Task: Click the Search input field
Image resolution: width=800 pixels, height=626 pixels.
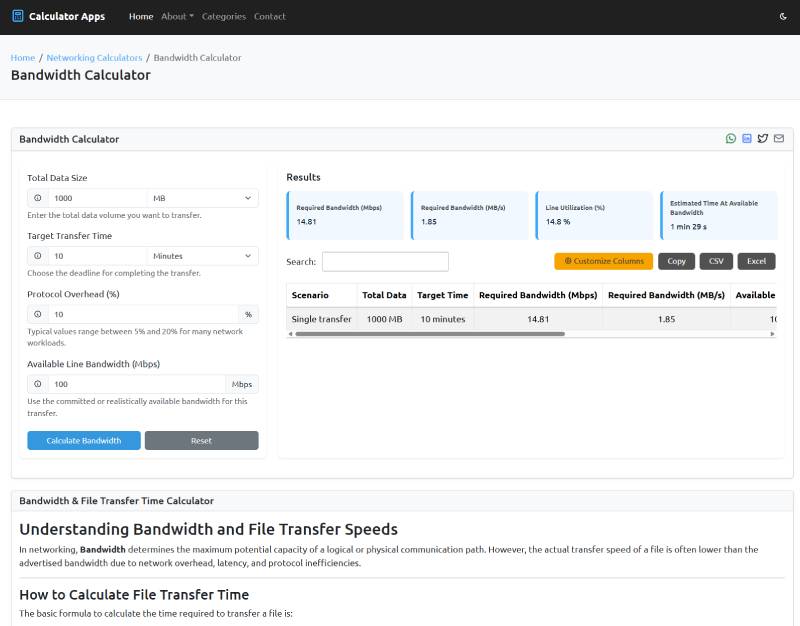Action: (385, 262)
